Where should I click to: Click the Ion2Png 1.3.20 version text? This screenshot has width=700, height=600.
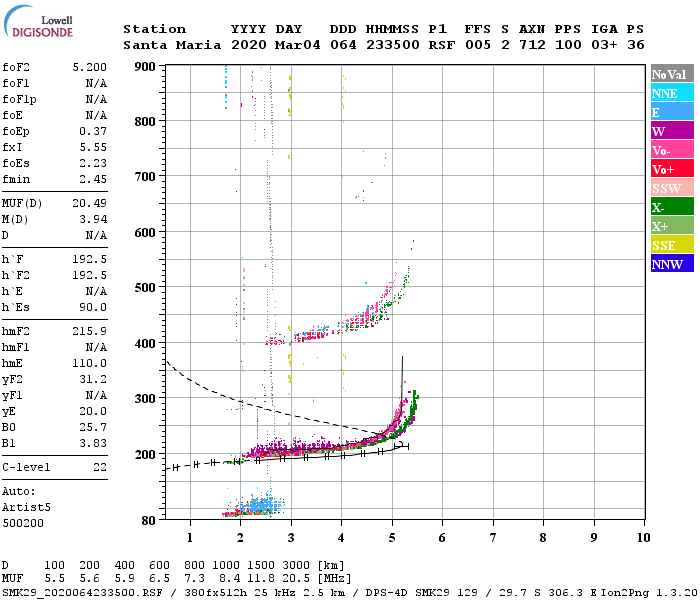coord(649,593)
